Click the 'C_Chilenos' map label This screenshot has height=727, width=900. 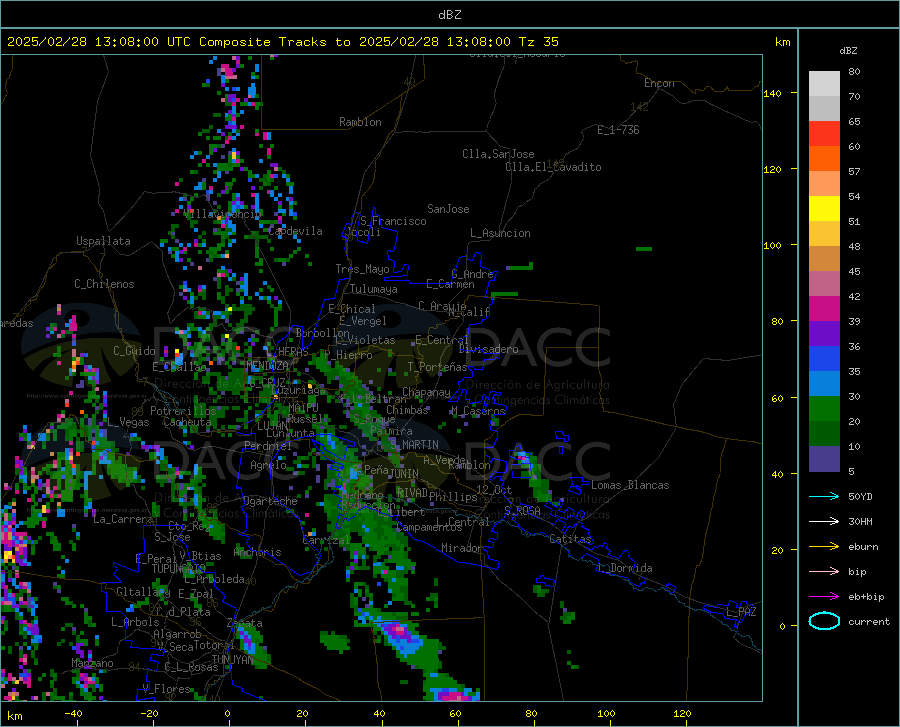104,283
